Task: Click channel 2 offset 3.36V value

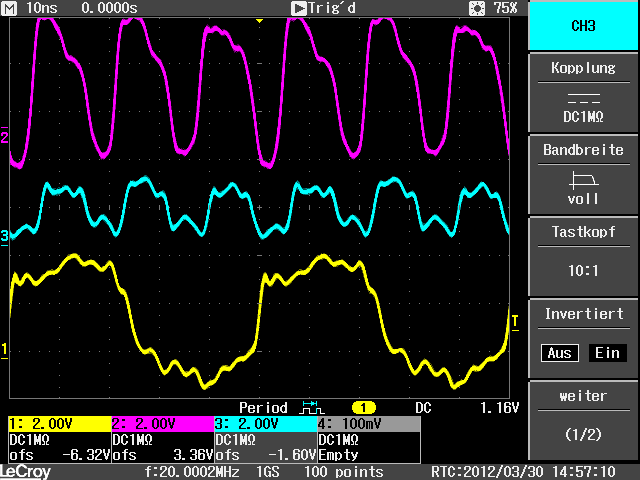Action: 193,455
